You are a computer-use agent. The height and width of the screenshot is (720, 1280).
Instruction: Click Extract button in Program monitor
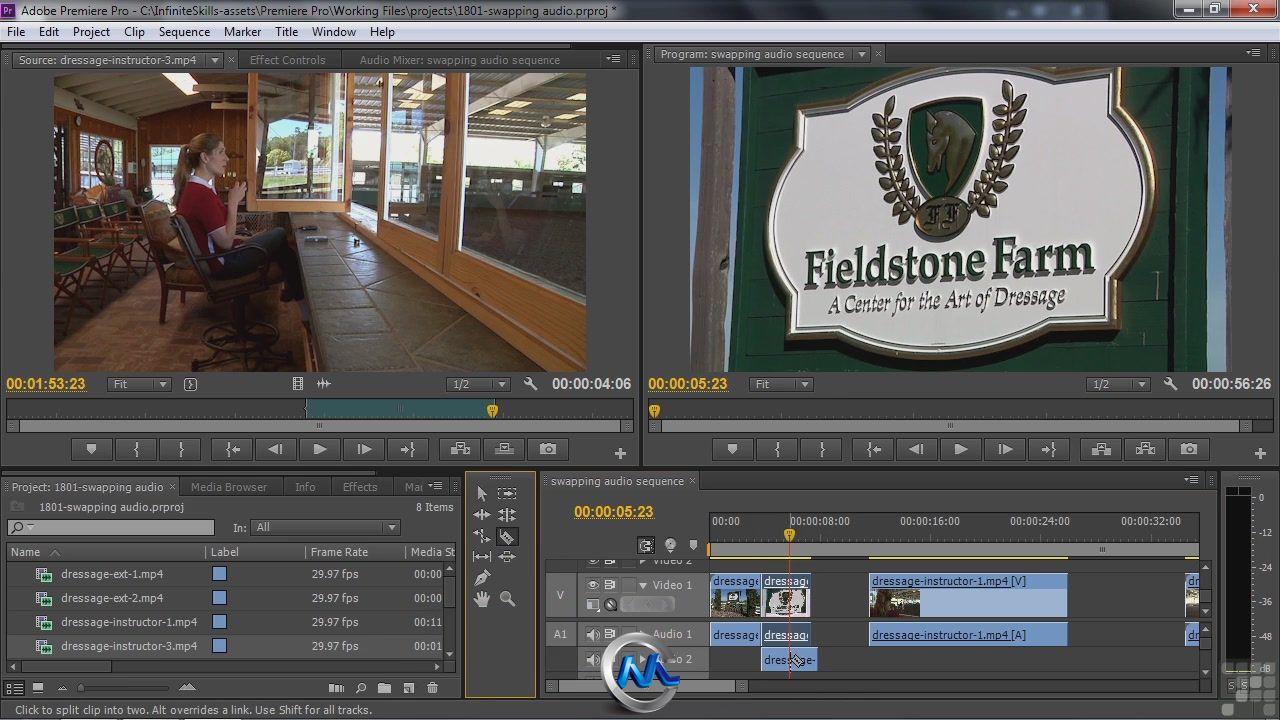(x=1145, y=450)
